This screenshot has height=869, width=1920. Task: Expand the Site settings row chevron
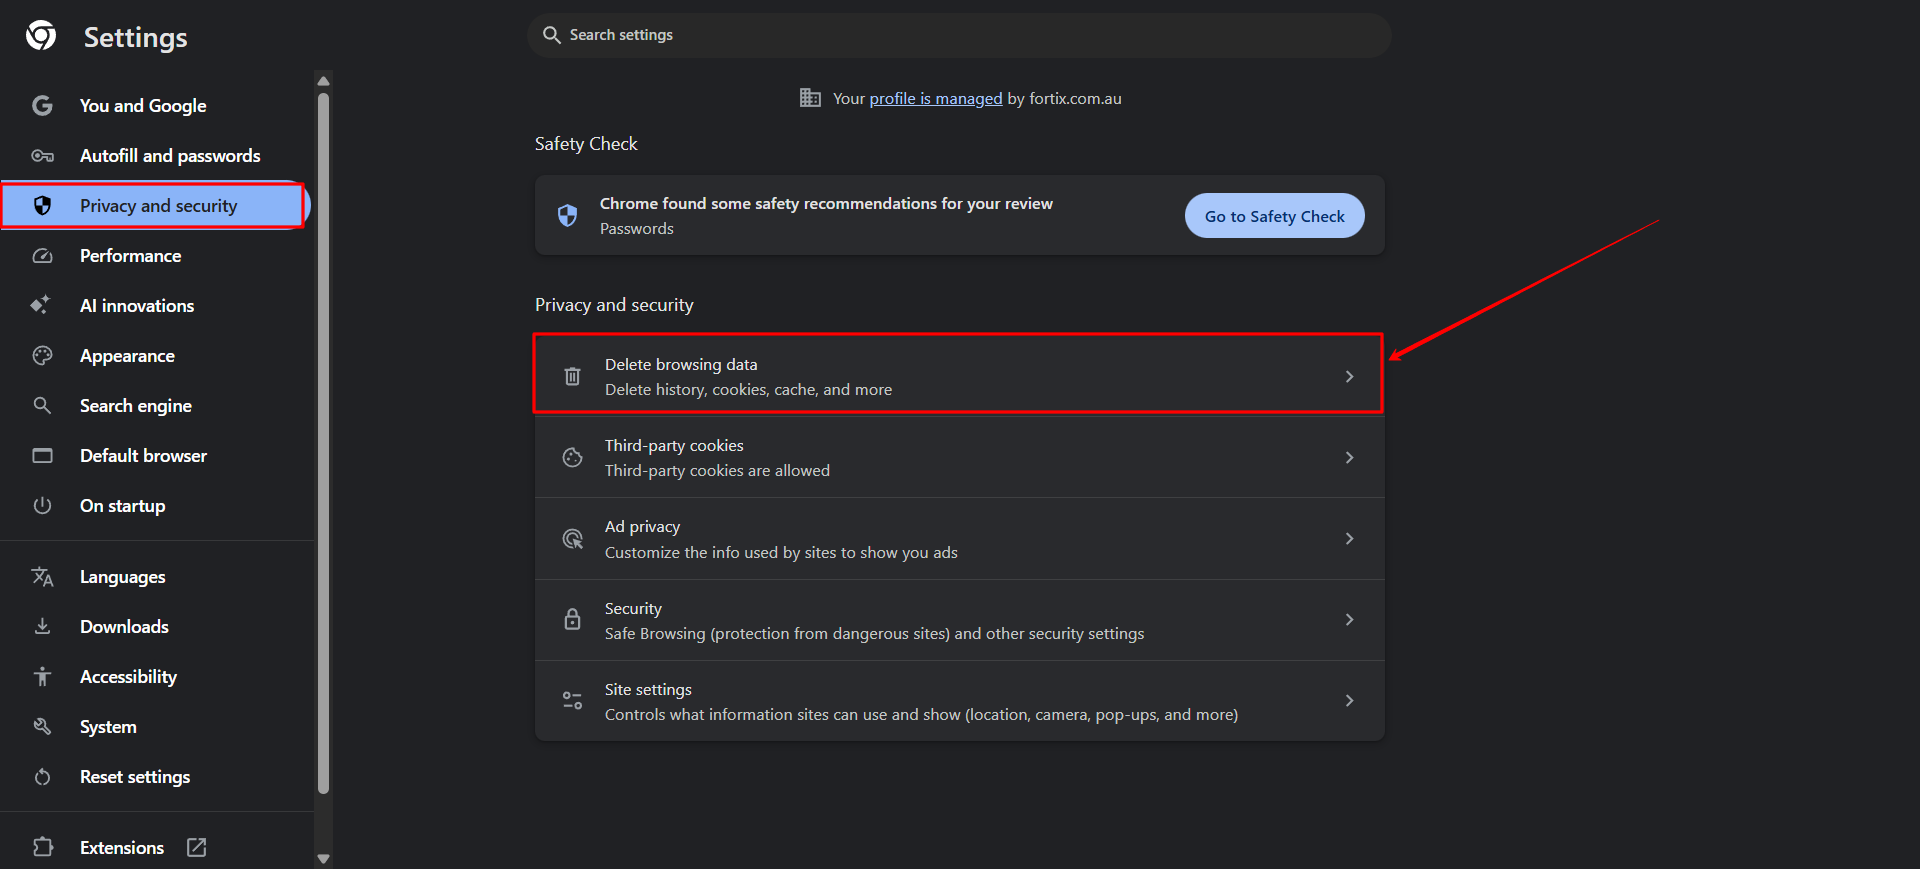point(1349,701)
